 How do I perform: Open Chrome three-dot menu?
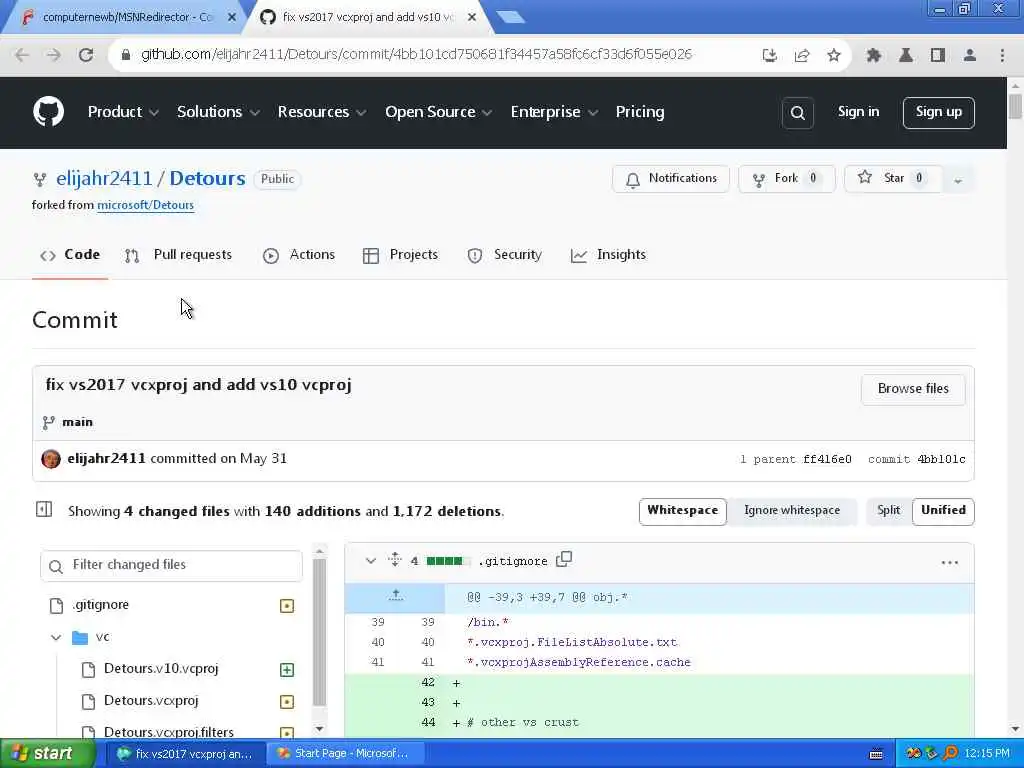[x=1002, y=55]
